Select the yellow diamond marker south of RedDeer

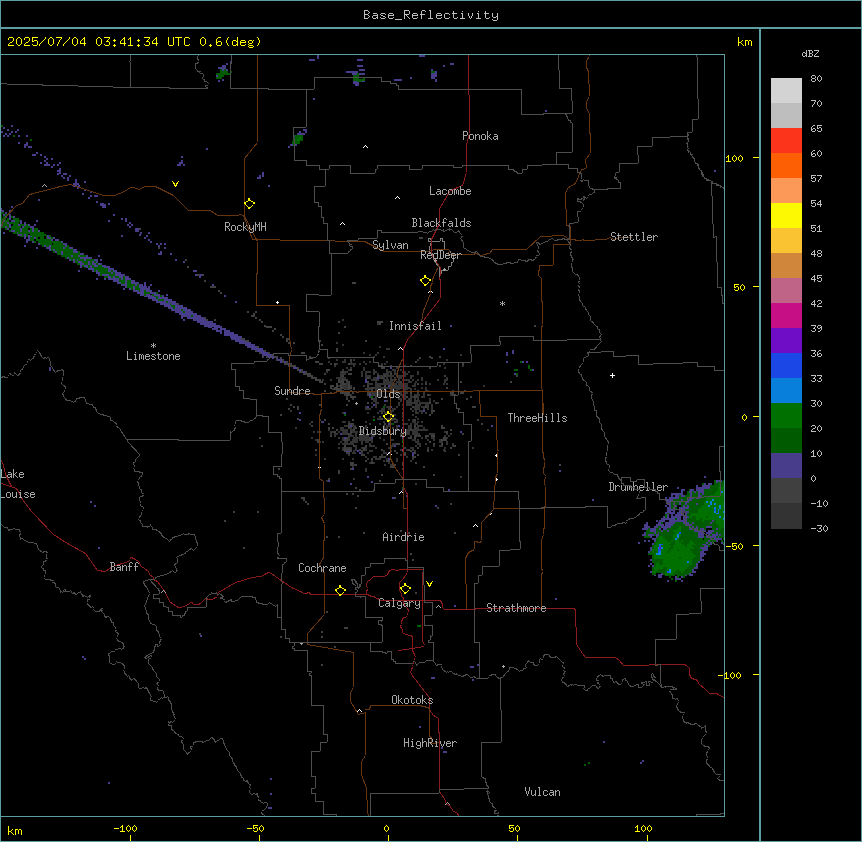[x=425, y=281]
